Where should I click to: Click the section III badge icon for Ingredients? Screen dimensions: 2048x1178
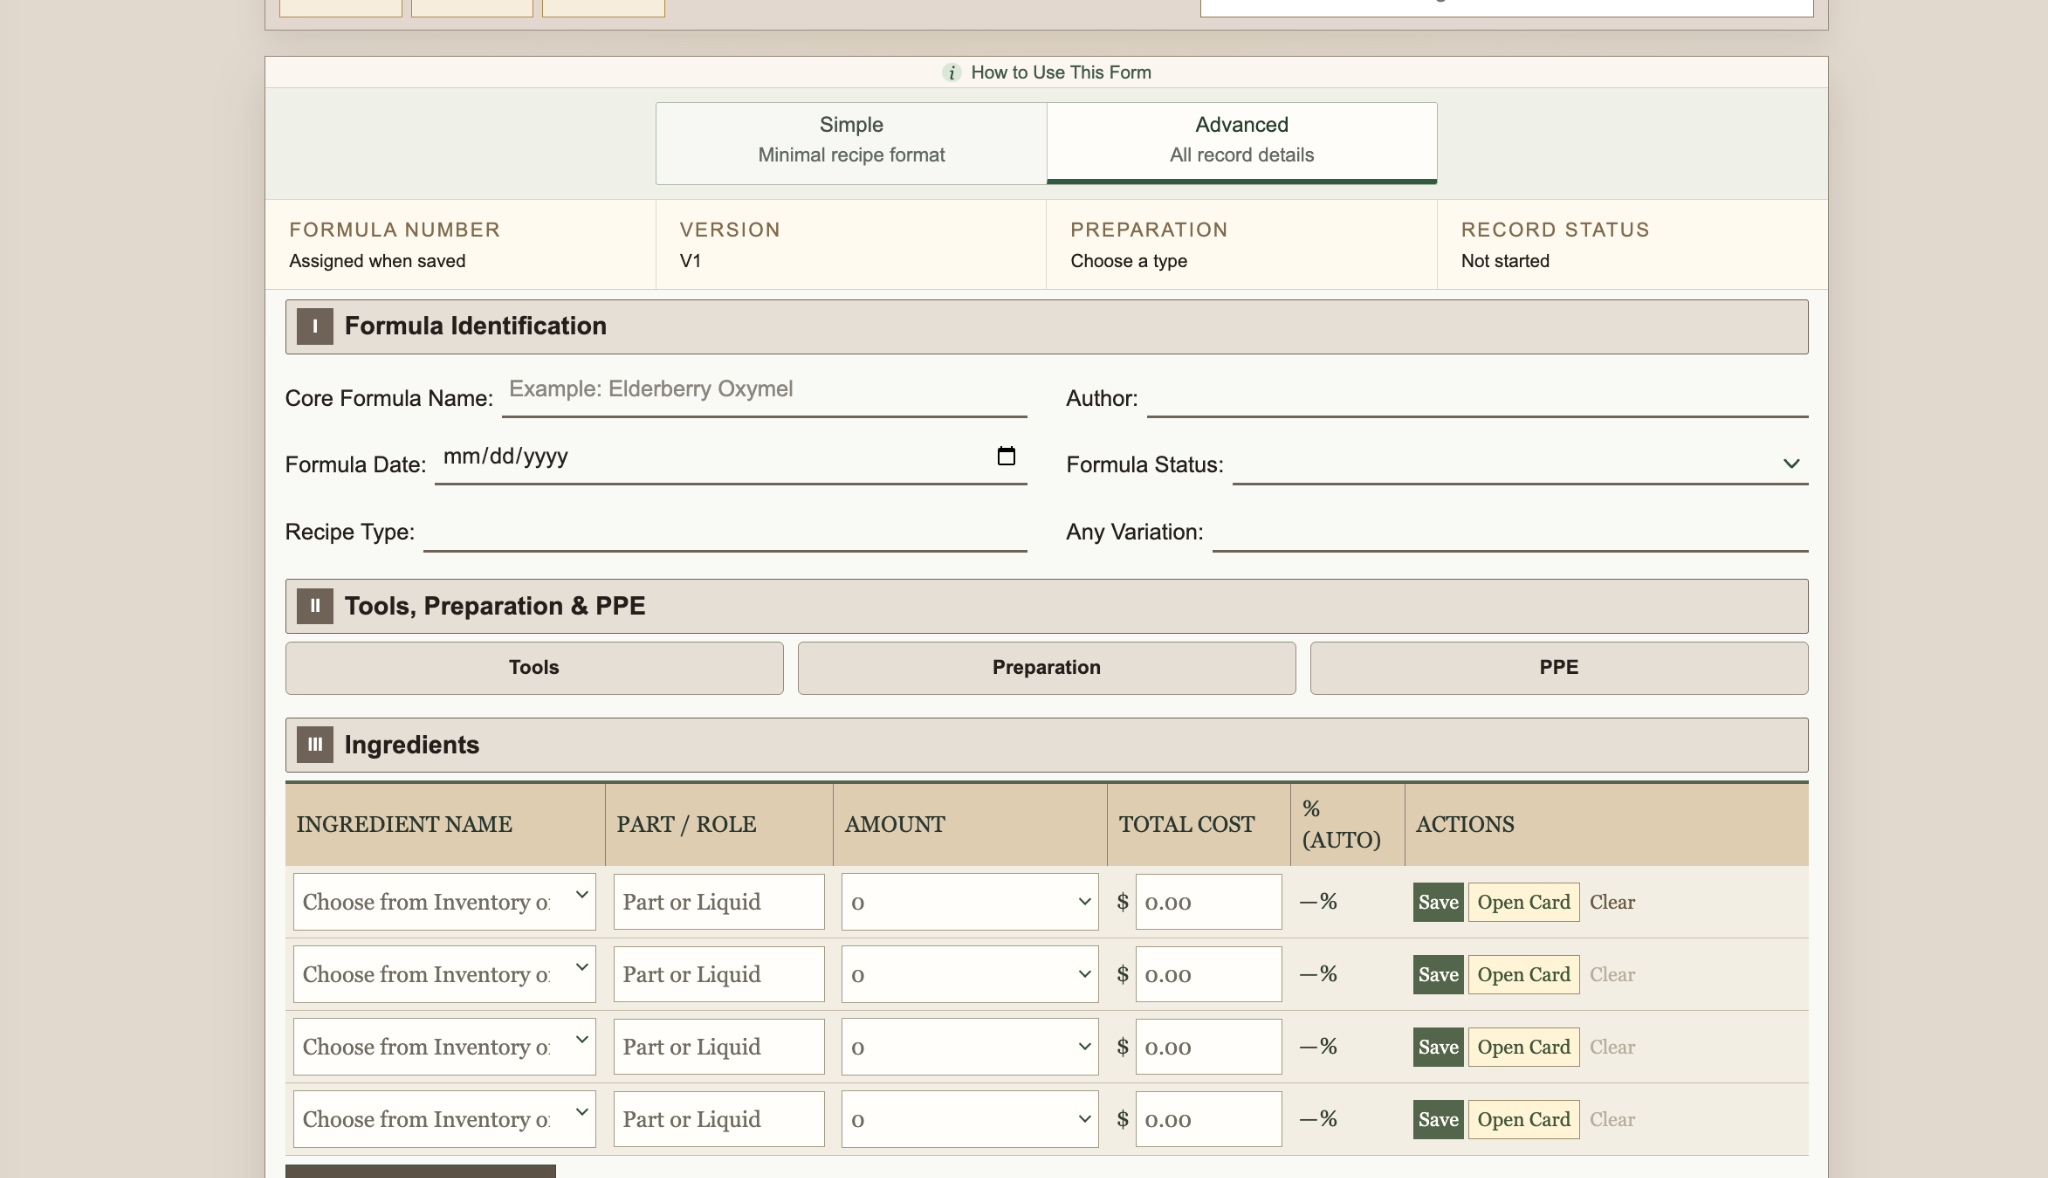pos(315,745)
